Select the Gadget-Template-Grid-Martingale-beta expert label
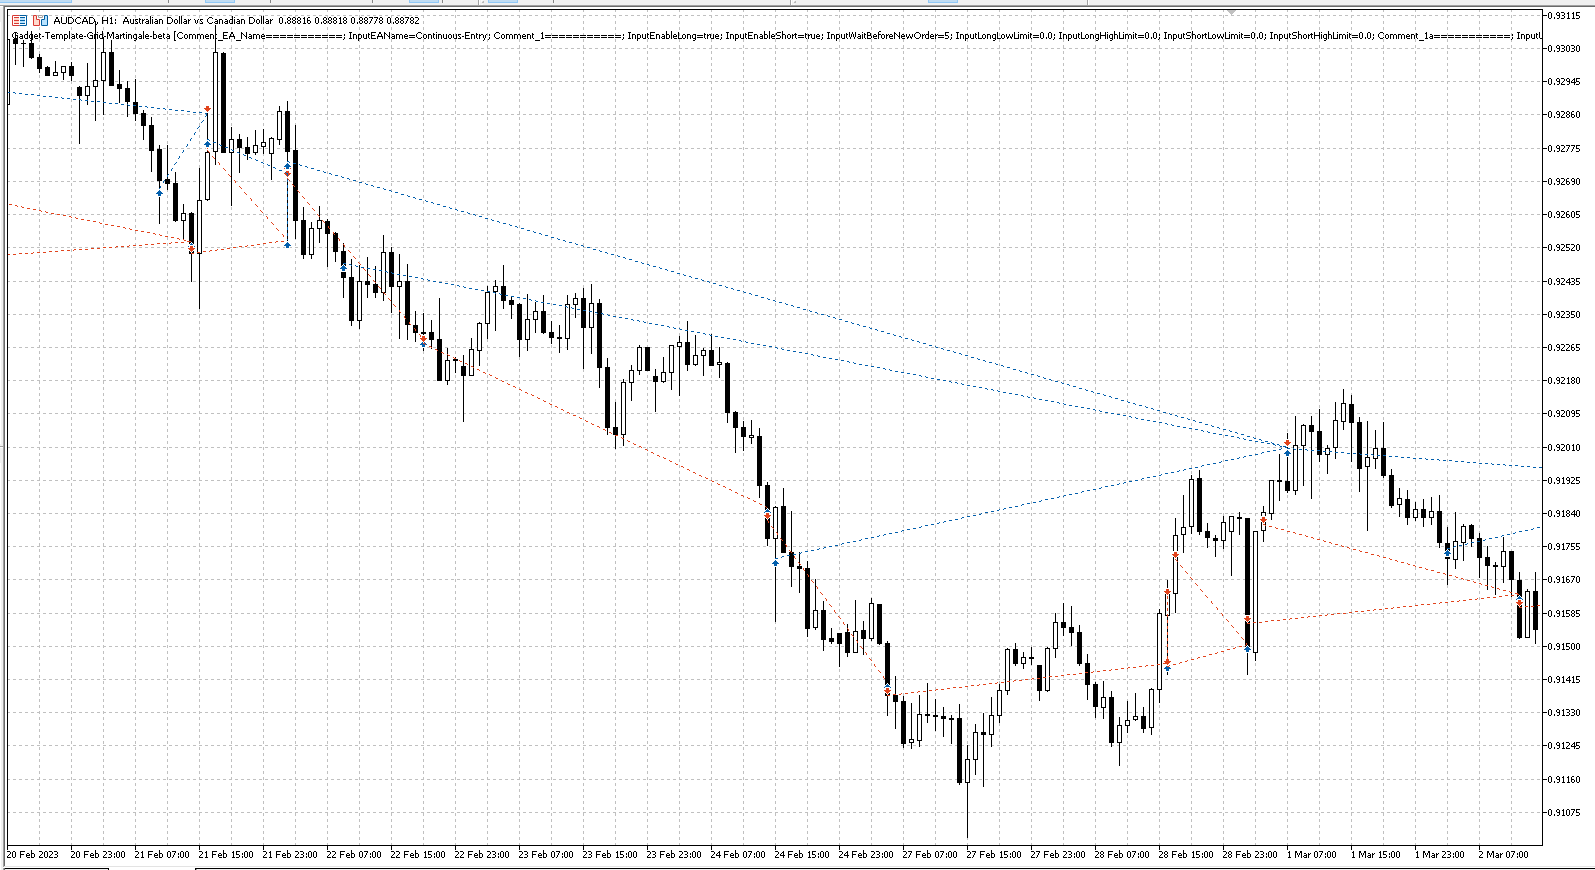Screen dimensions: 1595x870 [x=90, y=36]
